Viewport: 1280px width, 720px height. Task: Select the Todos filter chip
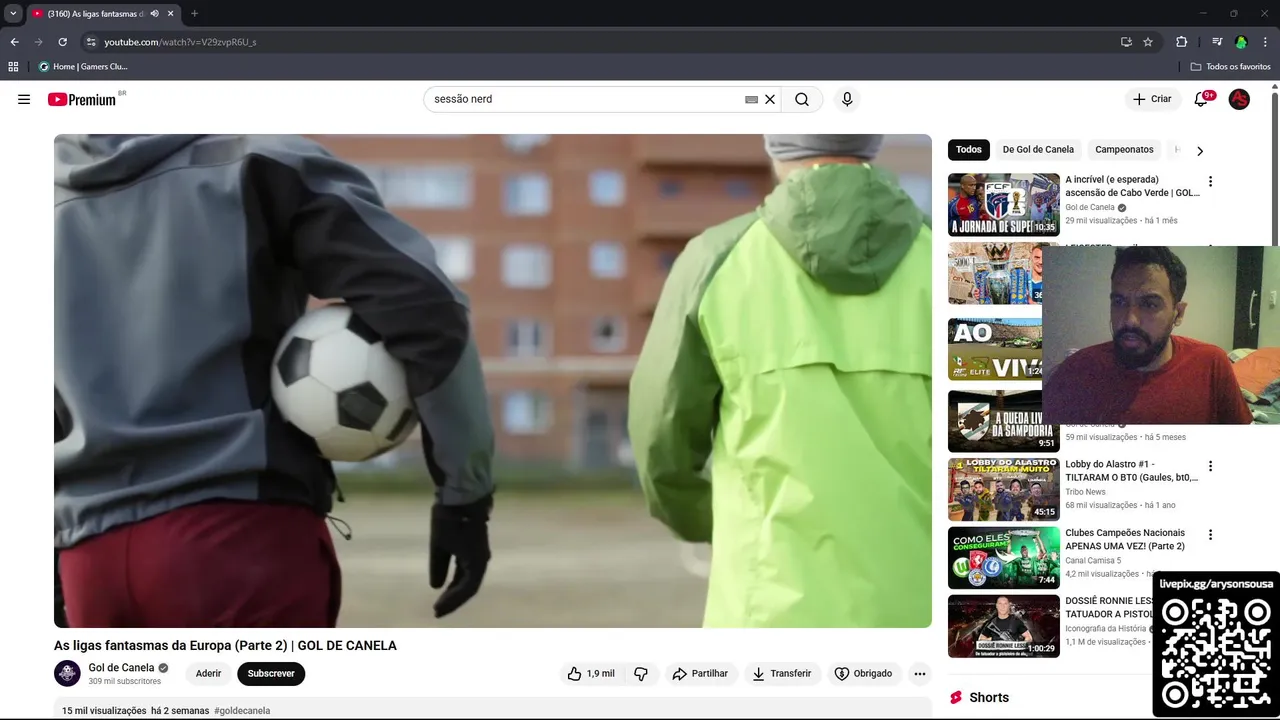click(969, 150)
